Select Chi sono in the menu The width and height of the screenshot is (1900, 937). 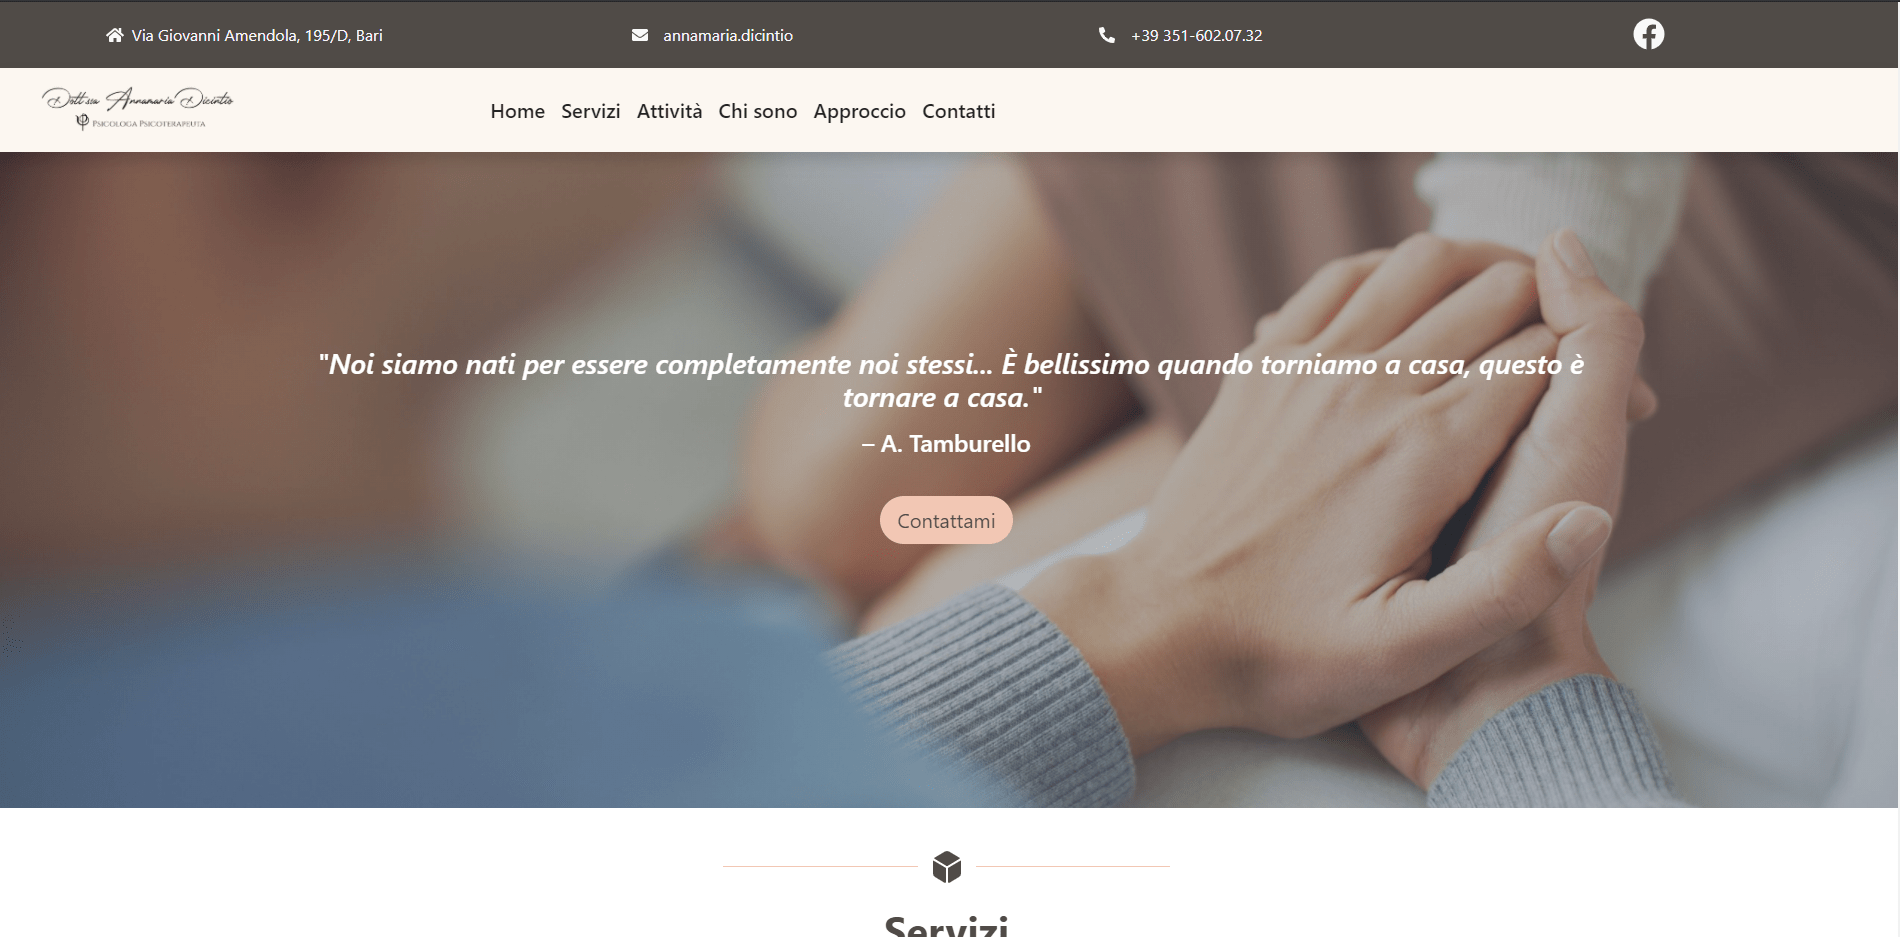click(757, 111)
